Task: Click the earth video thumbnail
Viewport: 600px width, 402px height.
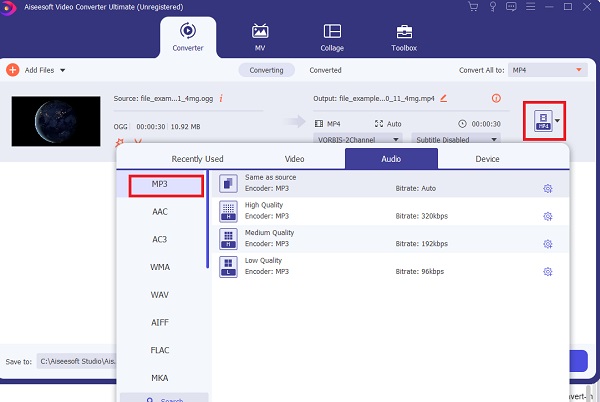Action: click(x=56, y=121)
